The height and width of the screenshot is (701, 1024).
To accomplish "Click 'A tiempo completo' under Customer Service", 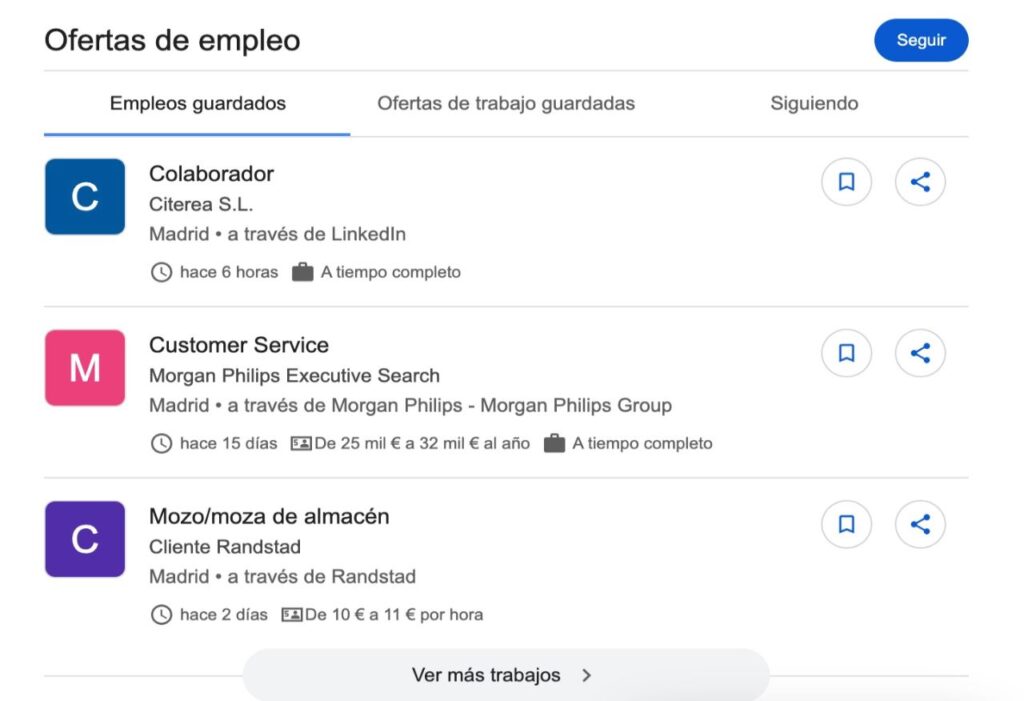I will [x=643, y=443].
